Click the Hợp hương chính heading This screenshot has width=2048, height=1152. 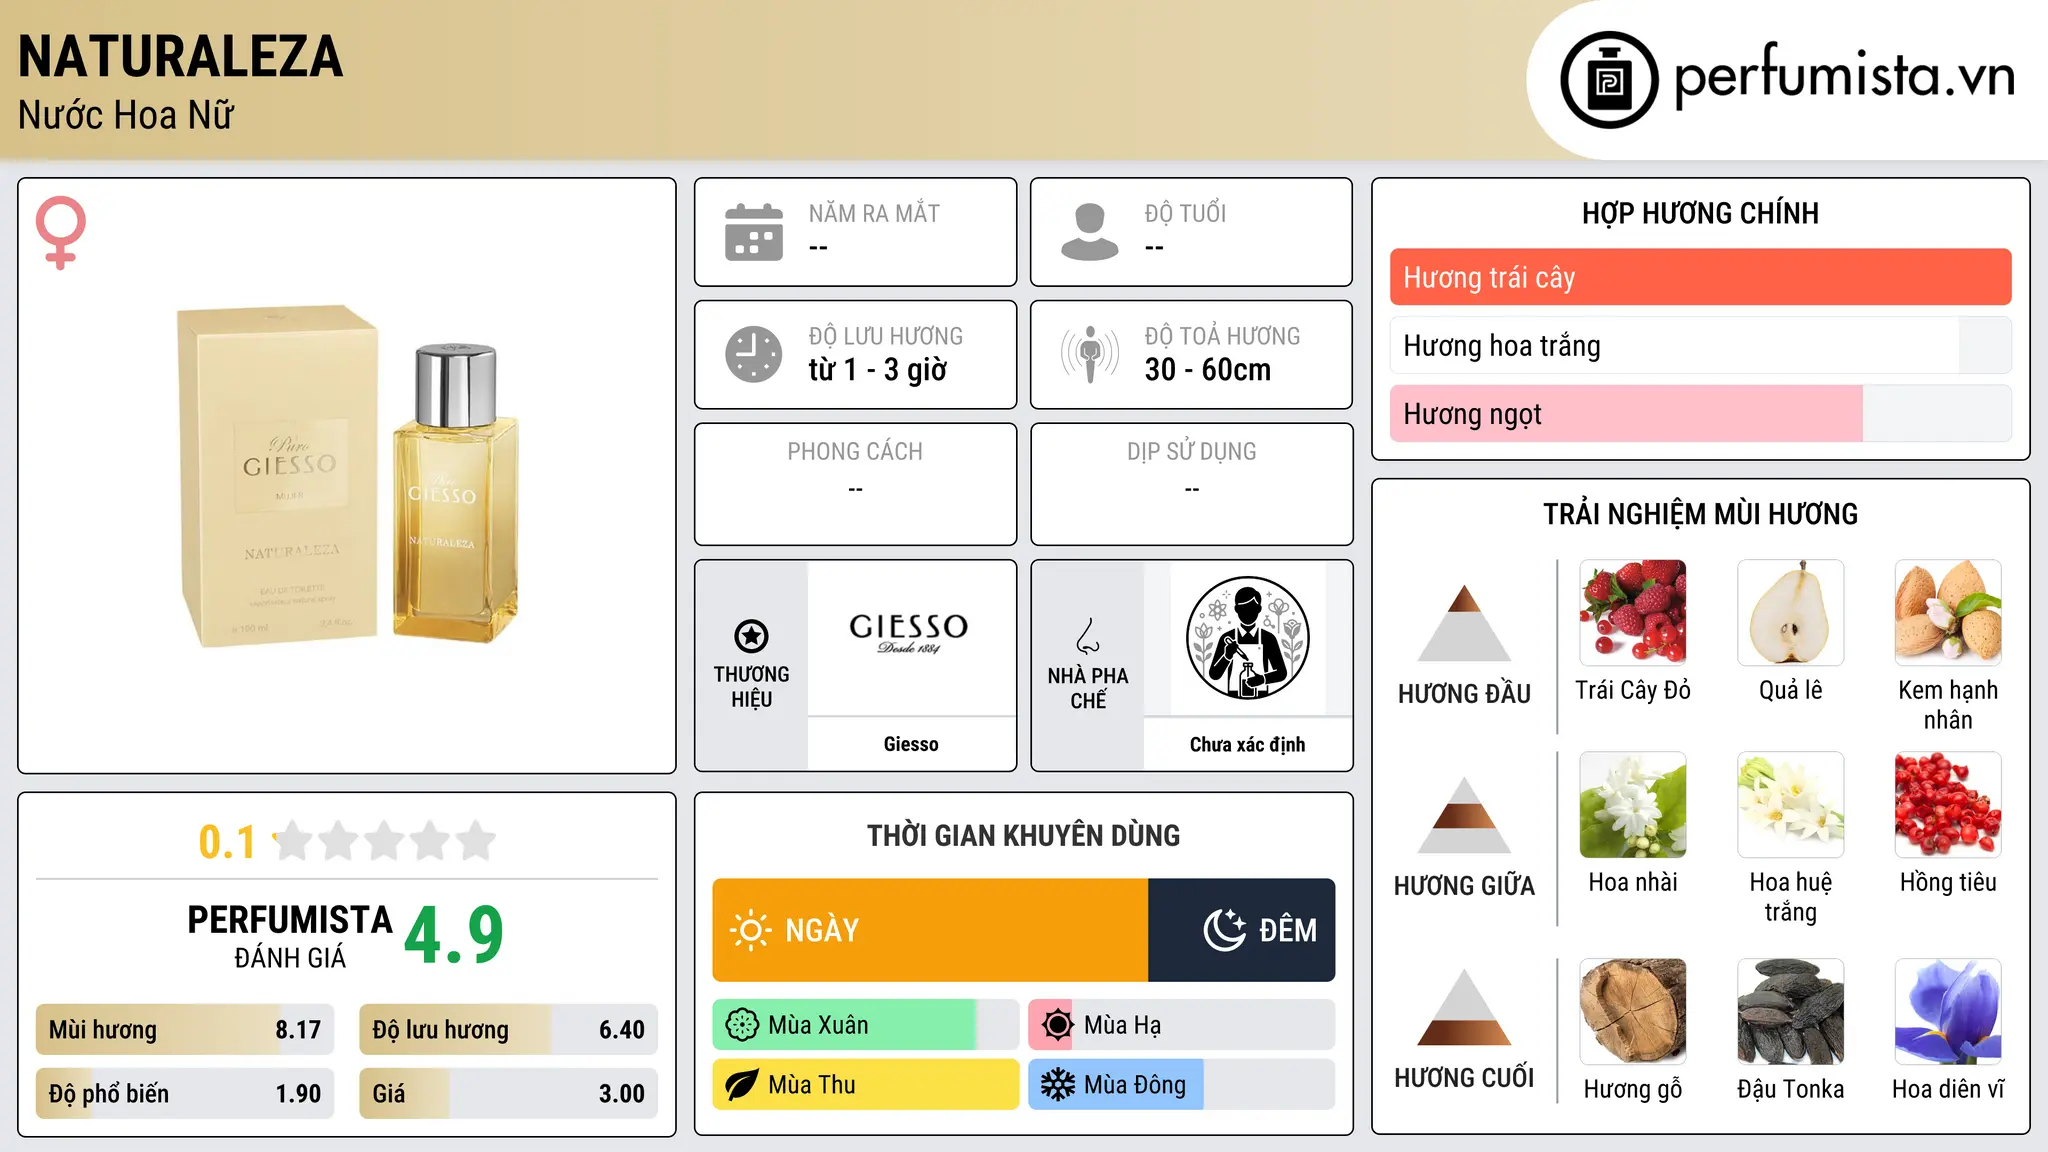click(1700, 213)
